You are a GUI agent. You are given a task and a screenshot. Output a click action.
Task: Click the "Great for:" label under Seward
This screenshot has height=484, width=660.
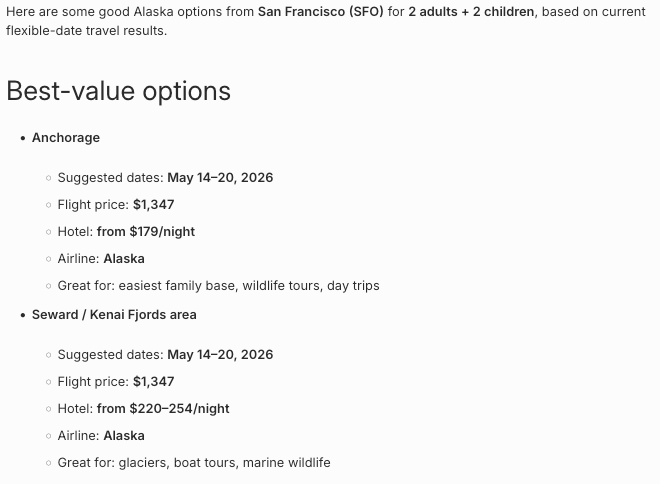click(x=86, y=463)
